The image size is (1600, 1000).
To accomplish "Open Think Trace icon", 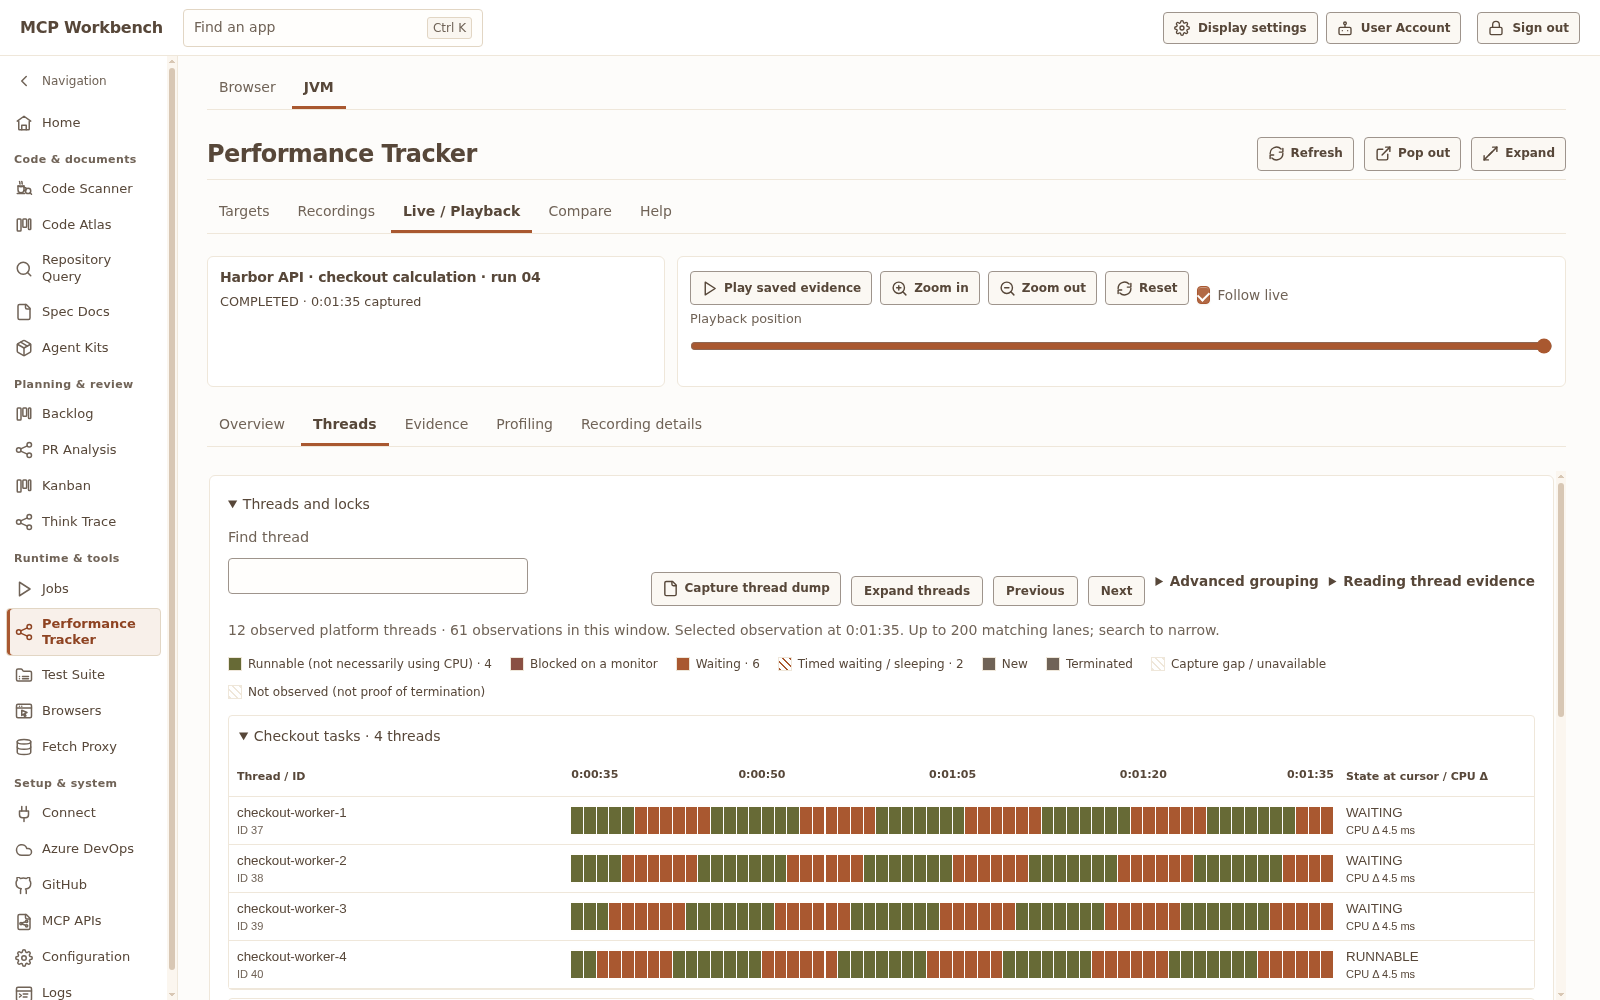I will point(24,522).
